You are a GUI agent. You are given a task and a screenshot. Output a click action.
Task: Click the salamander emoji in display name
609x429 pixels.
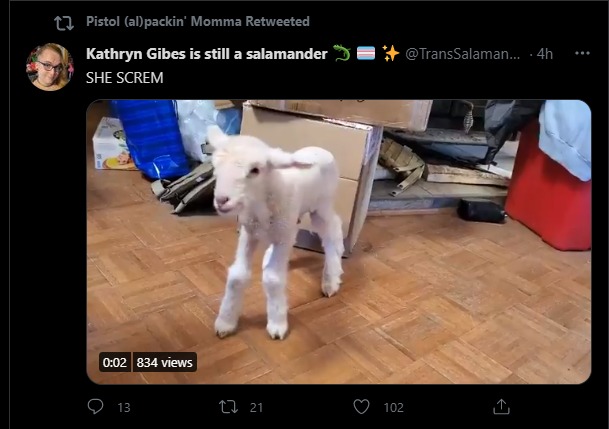[342, 53]
